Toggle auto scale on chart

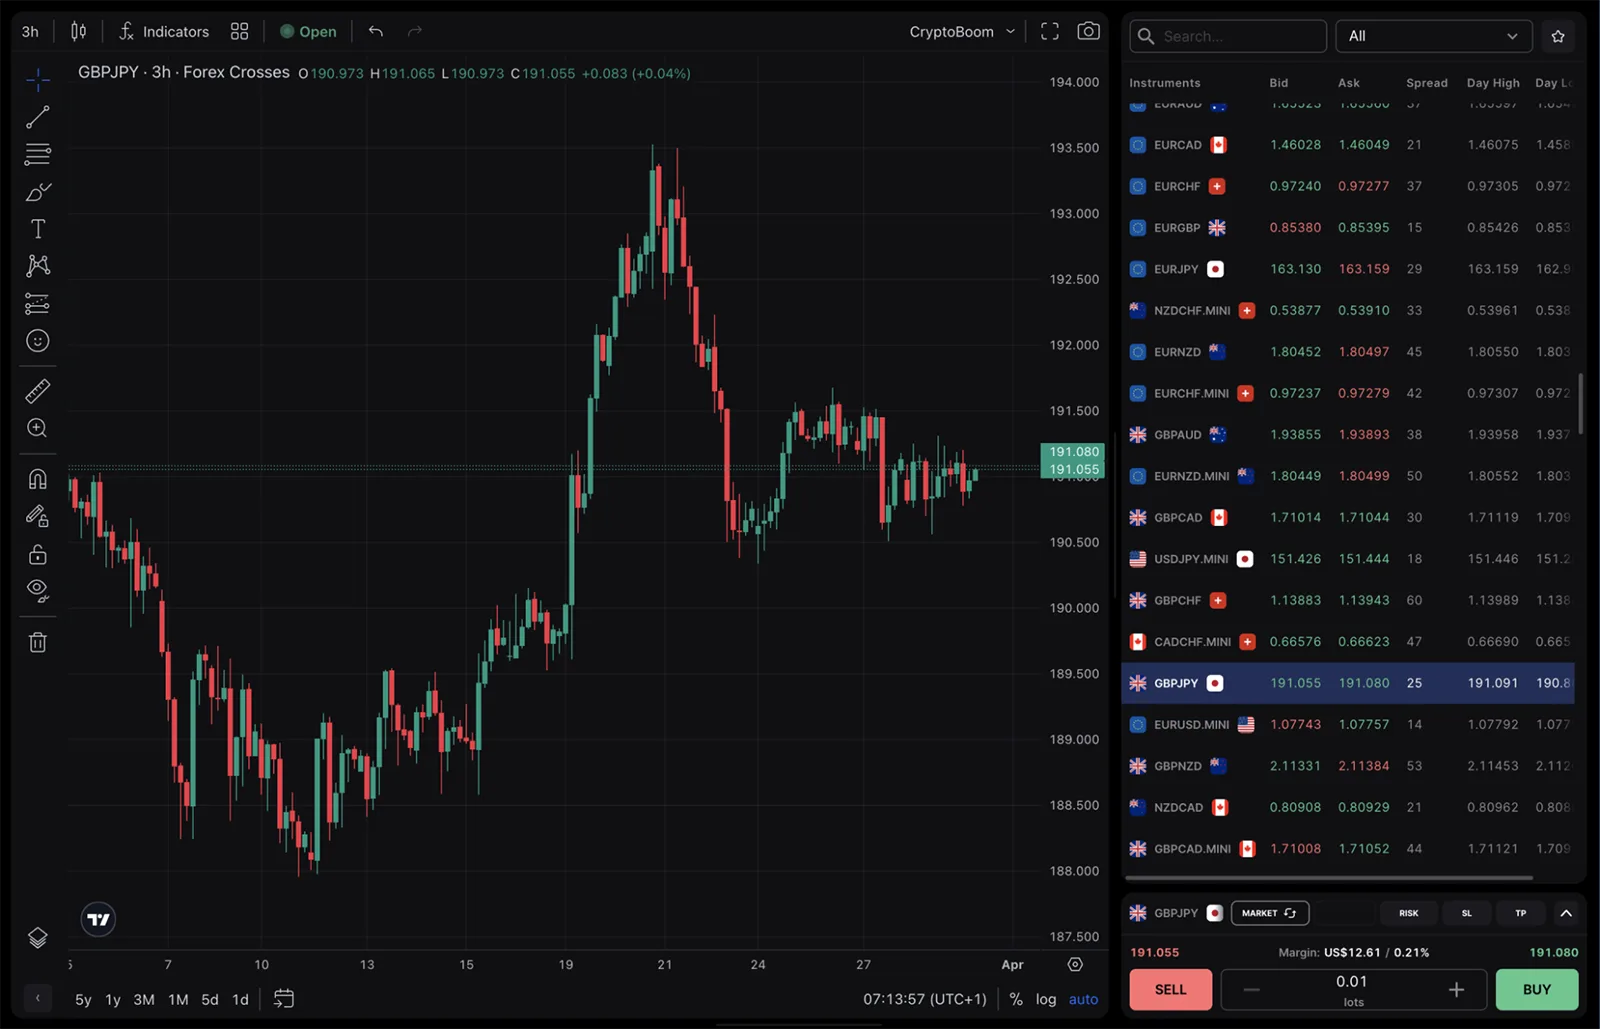pyautogui.click(x=1083, y=999)
